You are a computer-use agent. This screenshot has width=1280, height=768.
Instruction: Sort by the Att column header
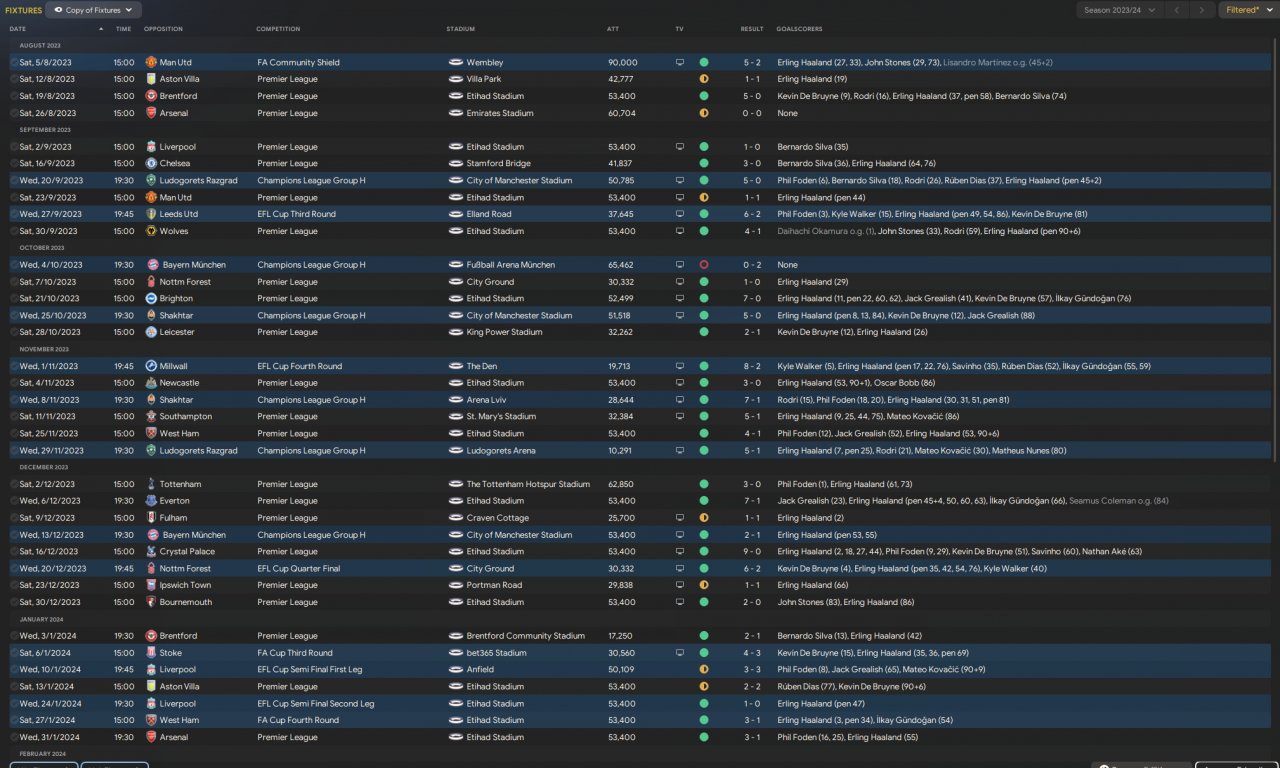point(613,29)
